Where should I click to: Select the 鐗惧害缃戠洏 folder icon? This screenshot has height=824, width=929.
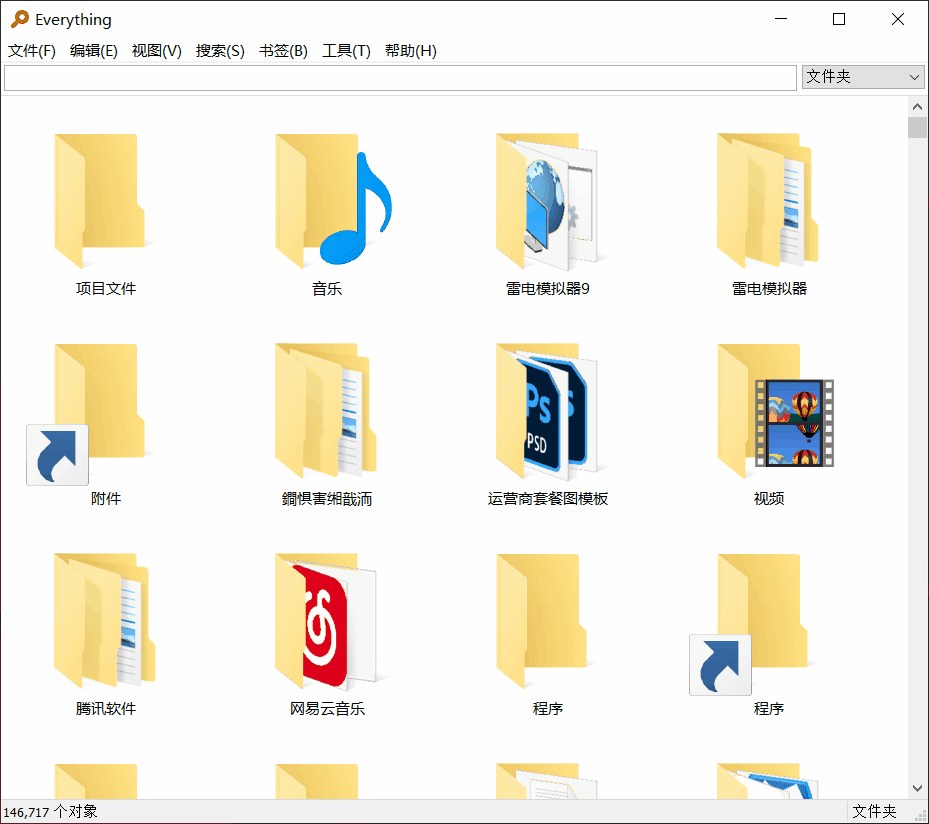pyautogui.click(x=326, y=411)
